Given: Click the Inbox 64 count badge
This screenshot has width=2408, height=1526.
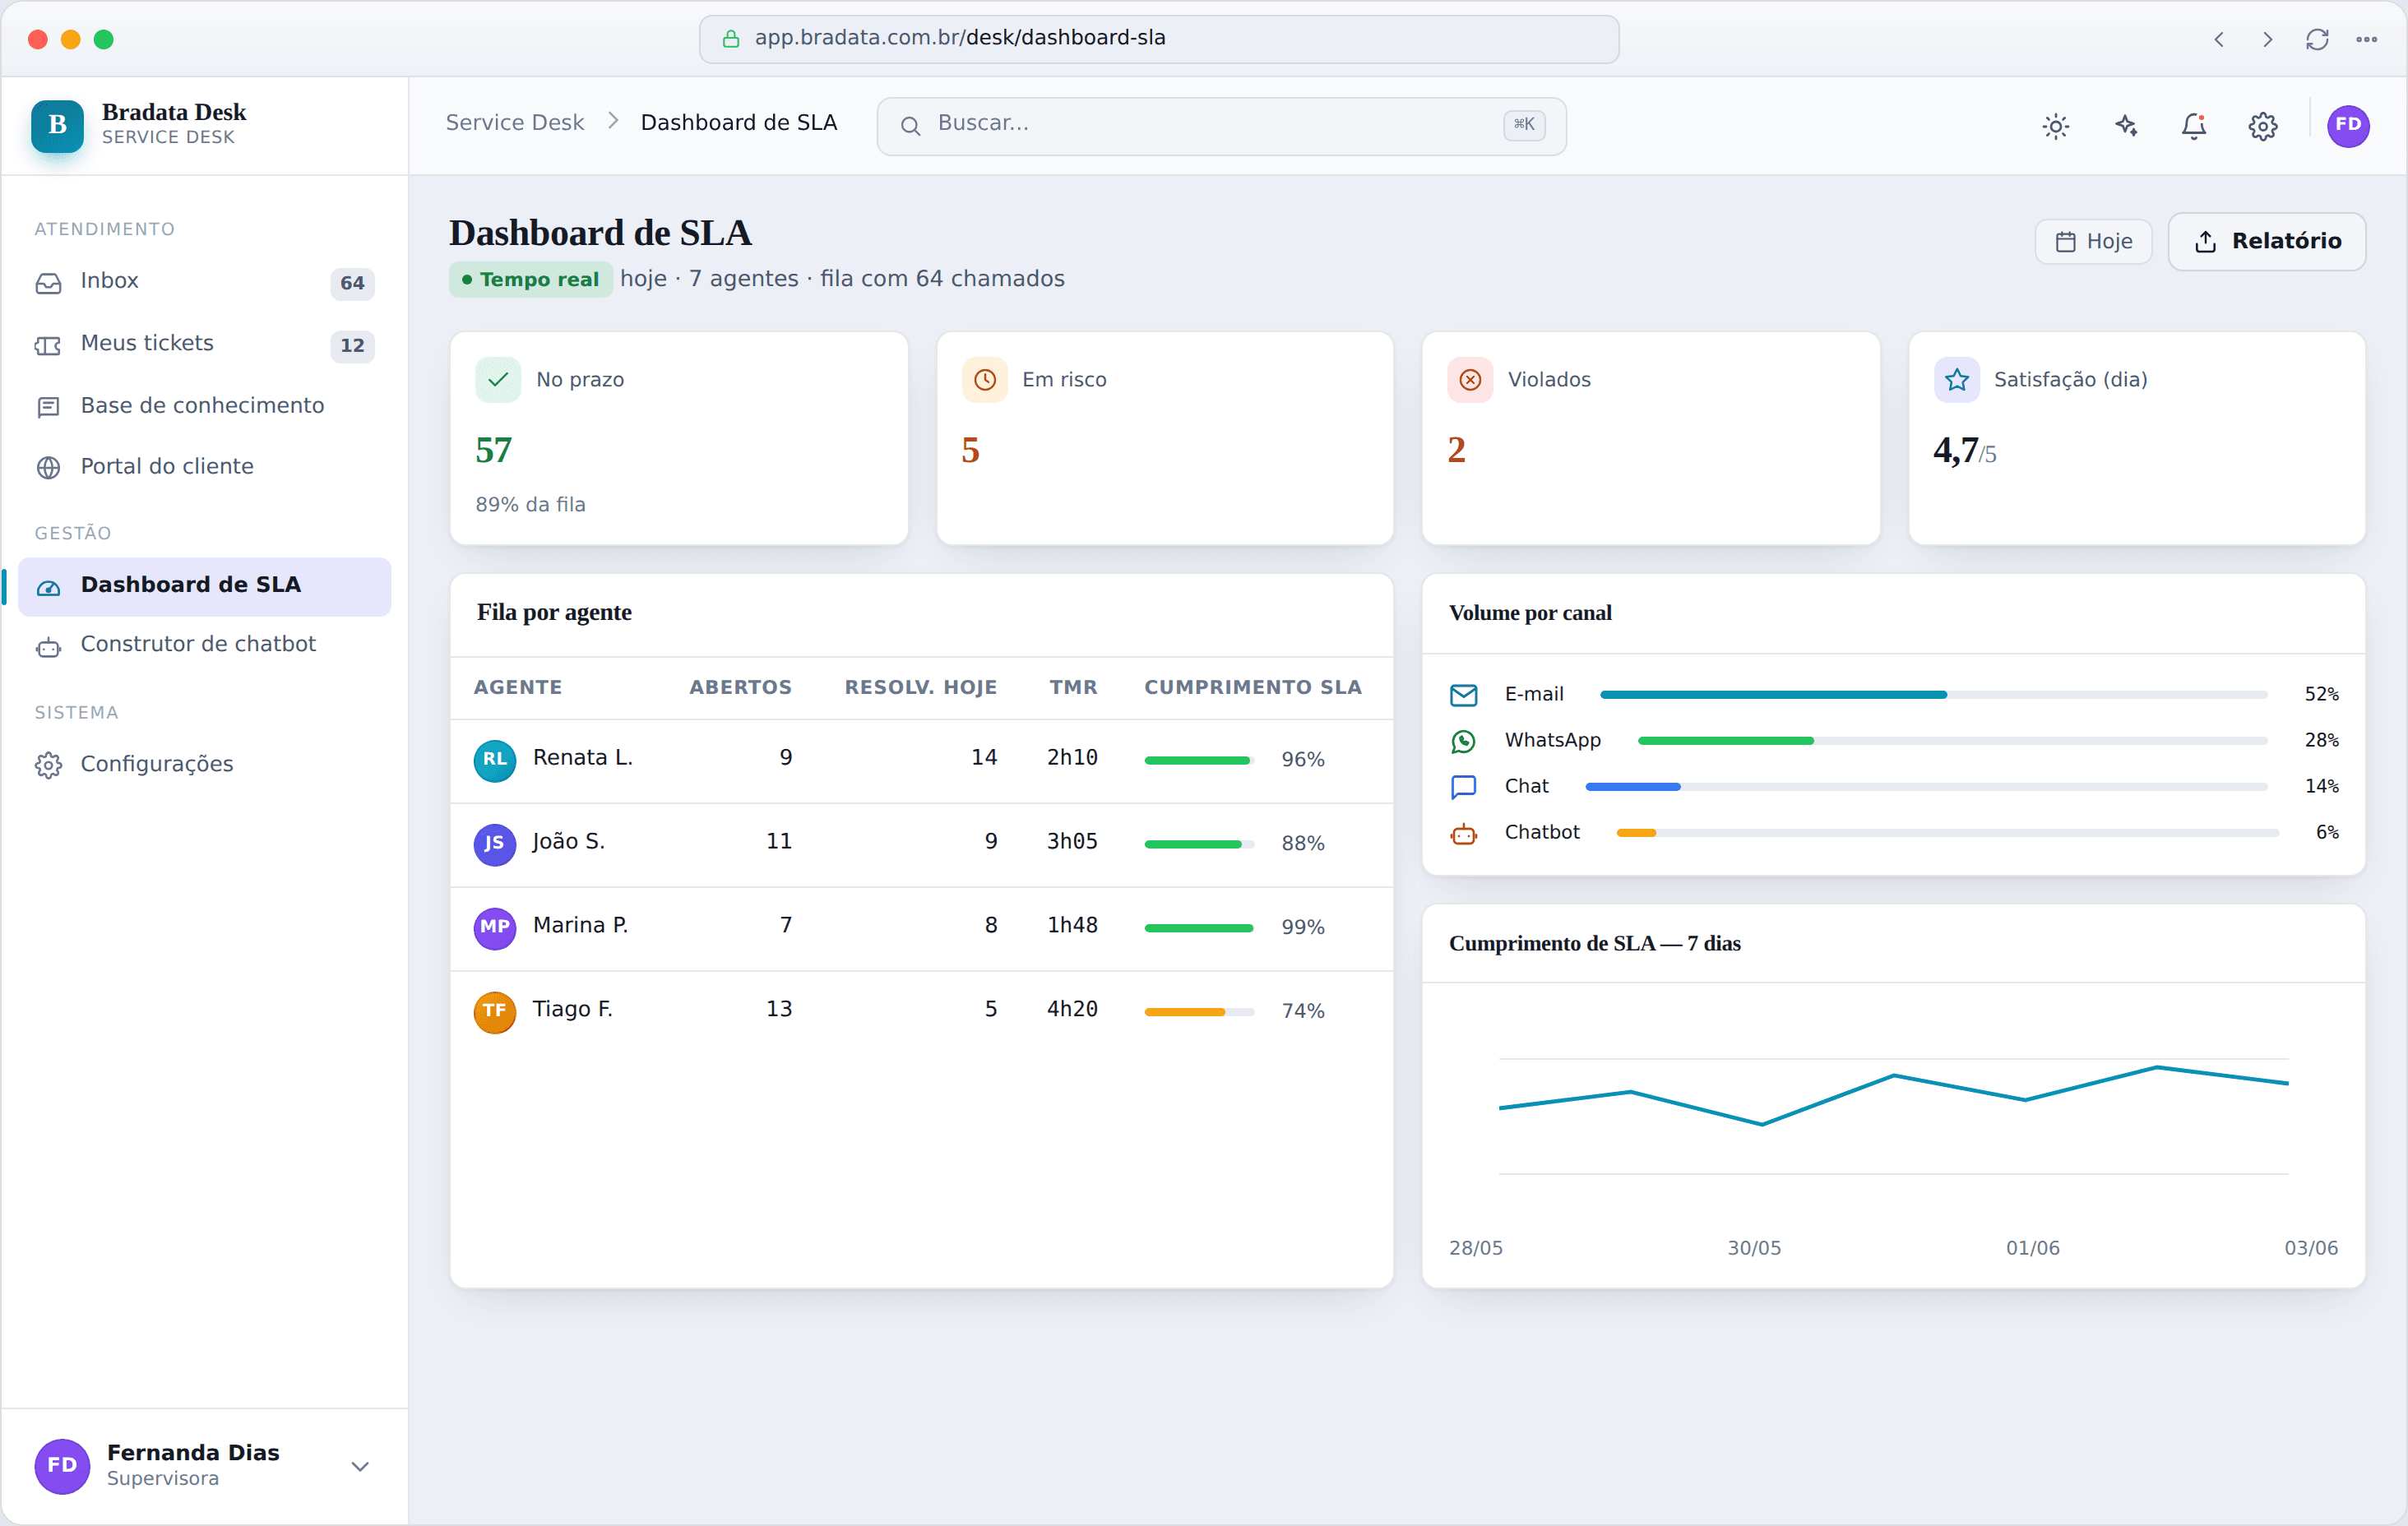Looking at the screenshot, I should [352, 283].
